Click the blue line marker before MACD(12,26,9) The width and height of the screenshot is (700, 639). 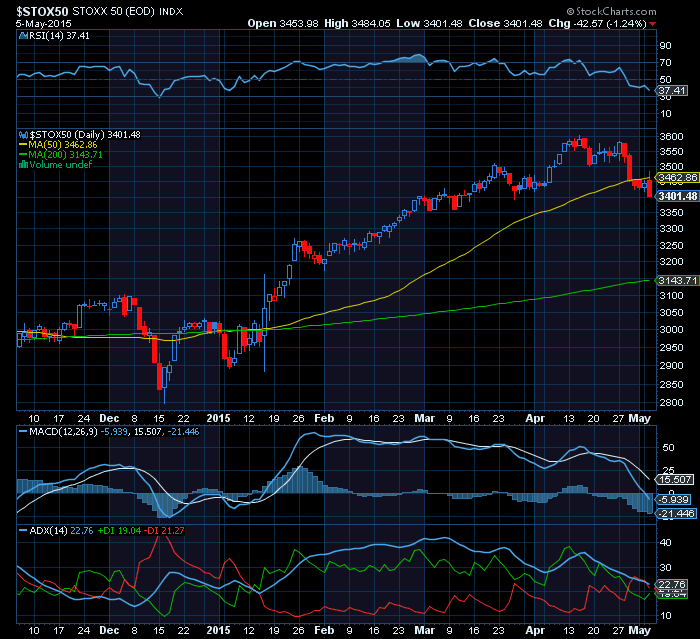[x=23, y=432]
